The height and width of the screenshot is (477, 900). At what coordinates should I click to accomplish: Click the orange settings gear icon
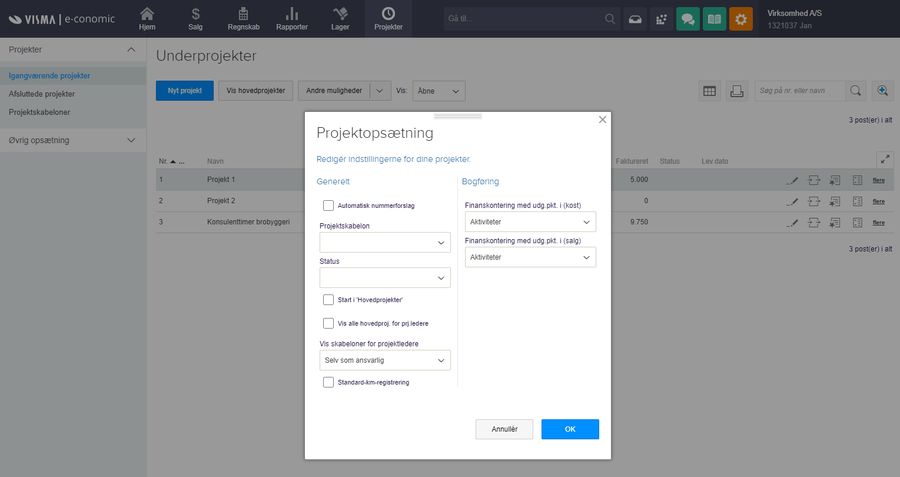point(740,19)
